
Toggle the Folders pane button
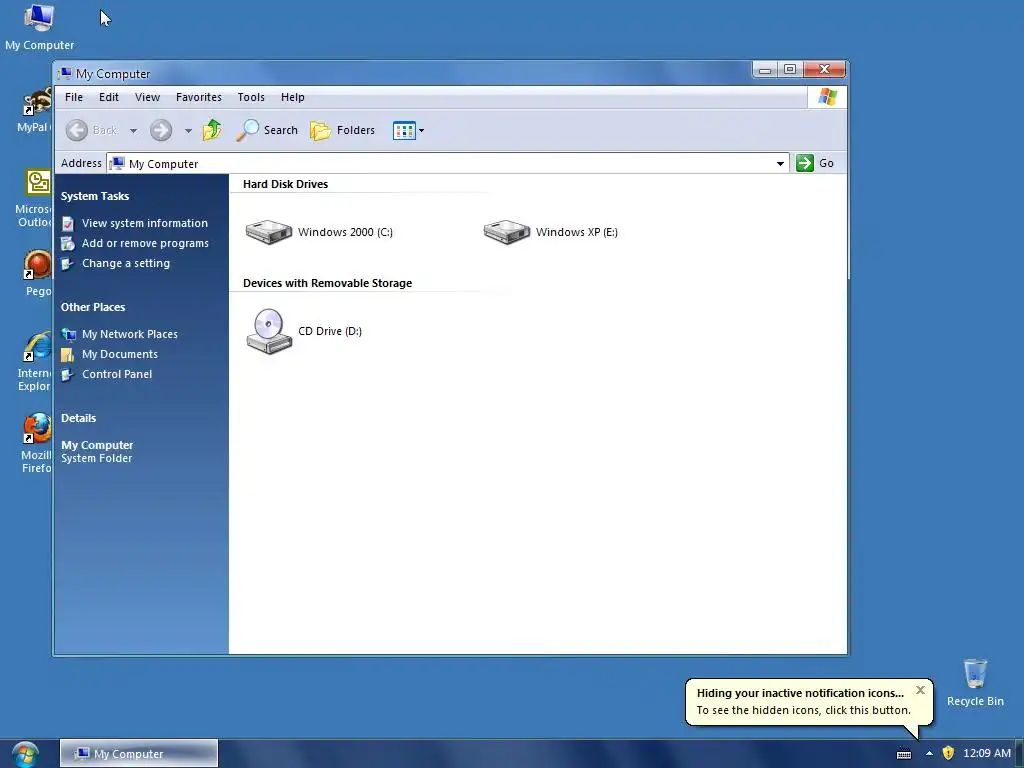[343, 130]
